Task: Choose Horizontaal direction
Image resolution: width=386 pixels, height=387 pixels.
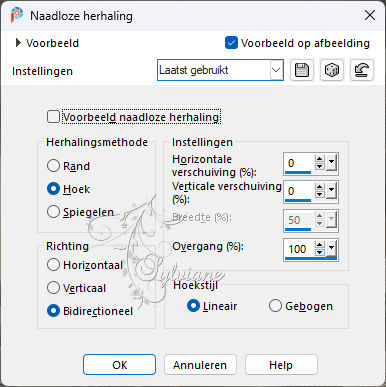Action: [53, 265]
